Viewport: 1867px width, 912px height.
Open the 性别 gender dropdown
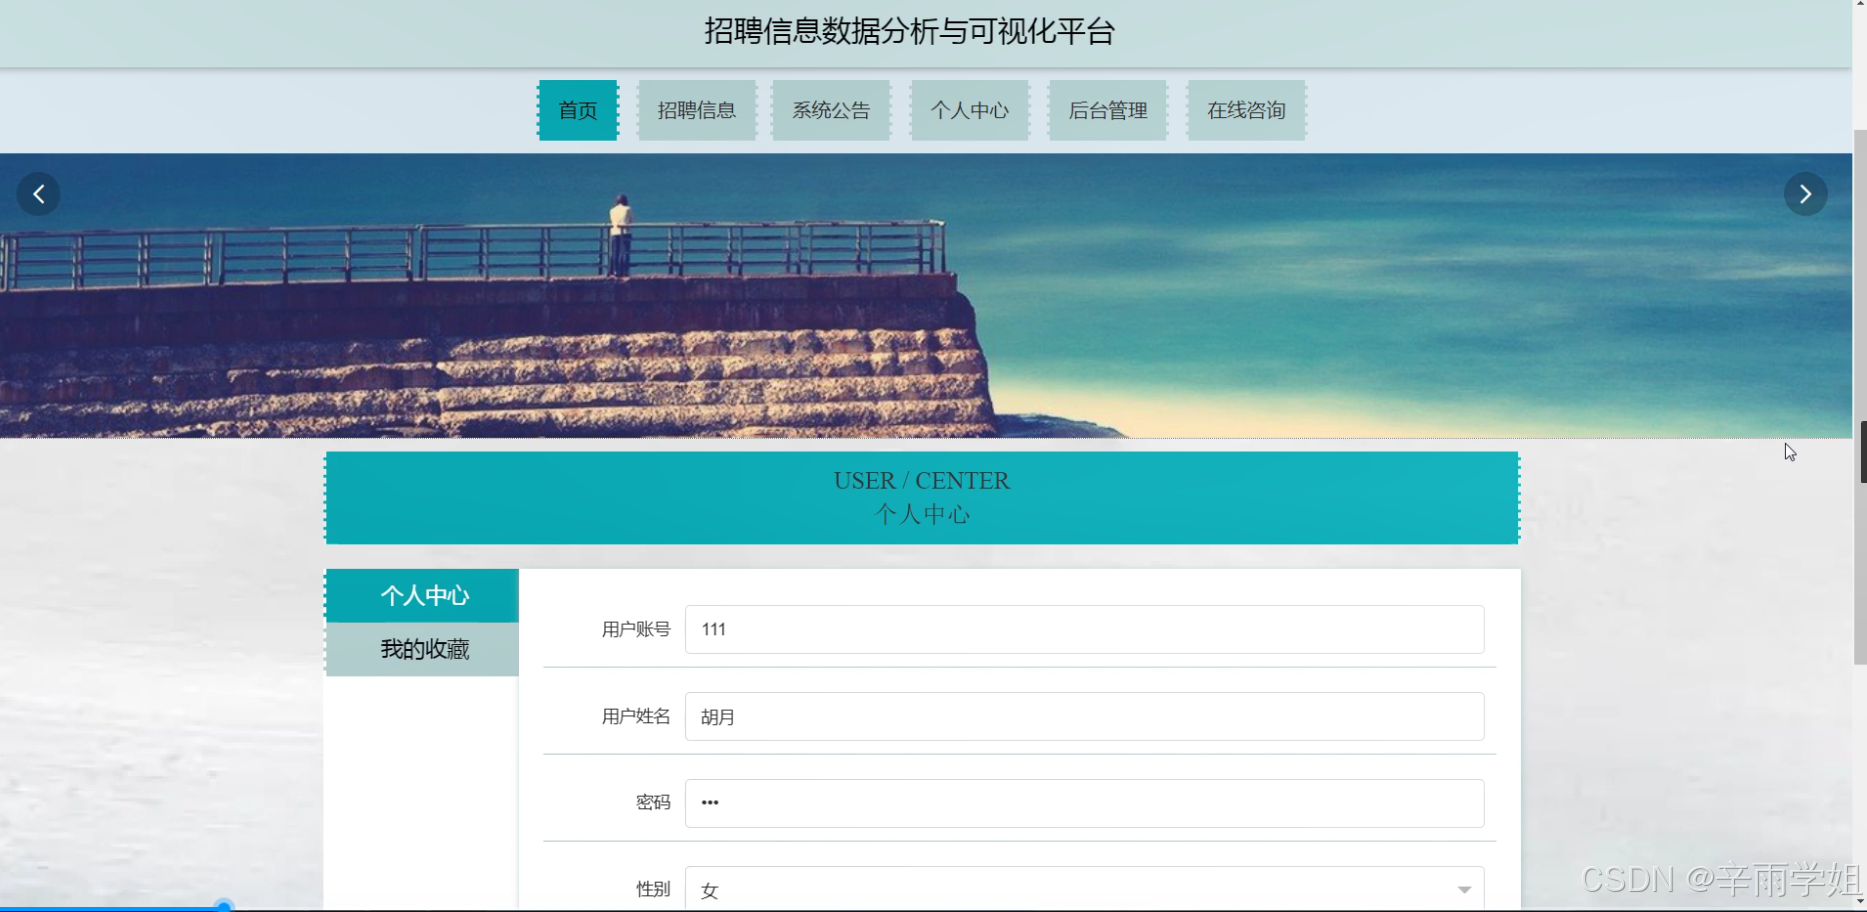(x=1083, y=888)
